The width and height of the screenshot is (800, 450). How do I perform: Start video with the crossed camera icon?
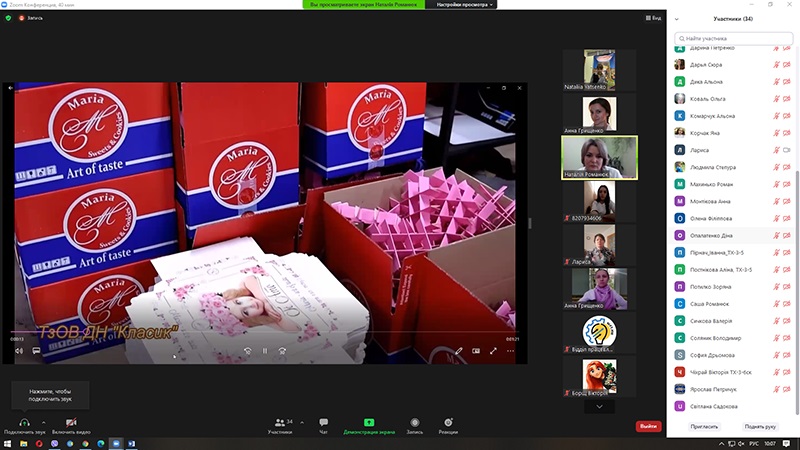[71, 422]
